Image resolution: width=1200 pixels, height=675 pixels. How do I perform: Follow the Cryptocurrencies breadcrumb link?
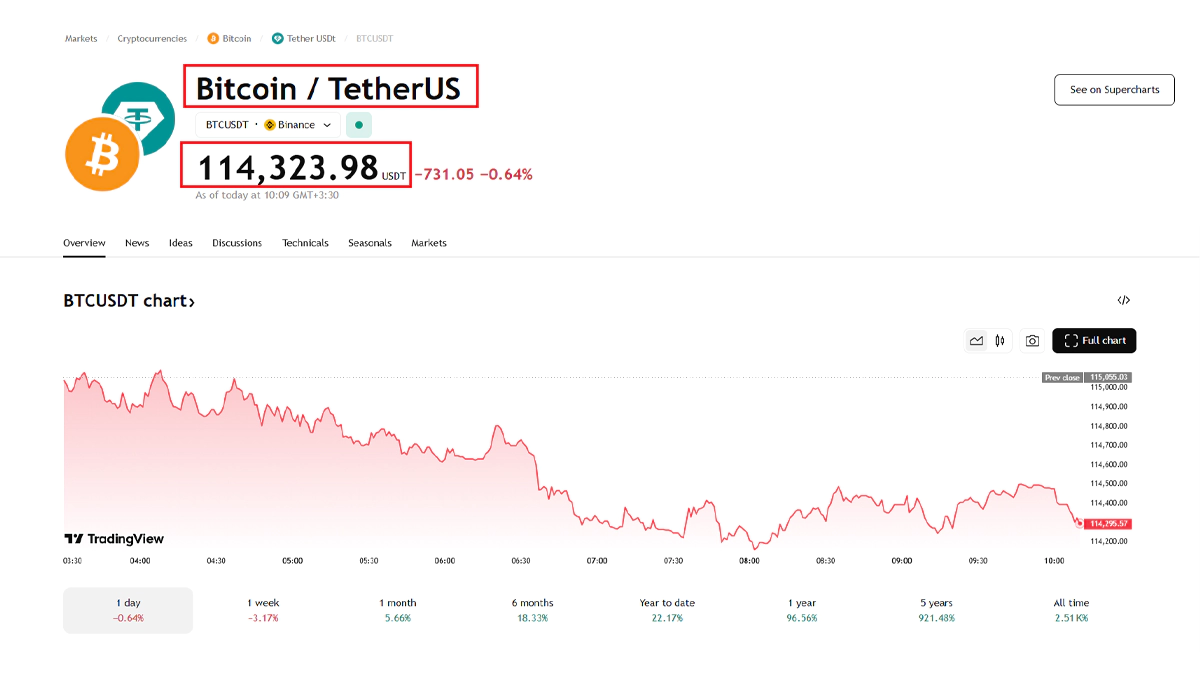coord(152,38)
